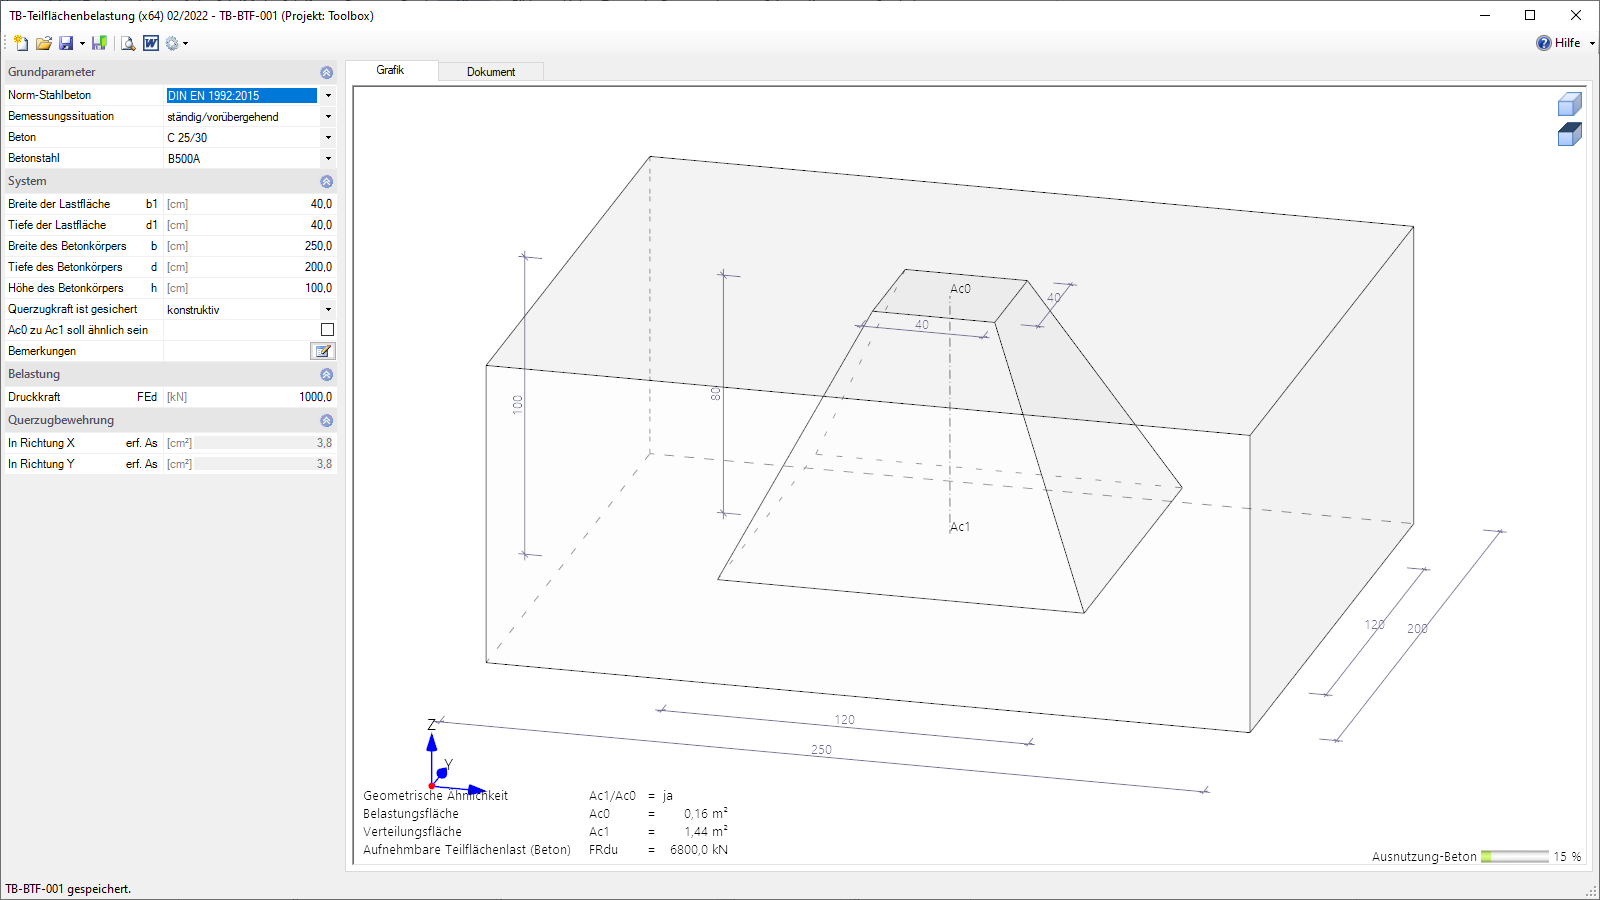Collapse the Belastung section
Image resolution: width=1600 pixels, height=900 pixels.
(x=326, y=375)
